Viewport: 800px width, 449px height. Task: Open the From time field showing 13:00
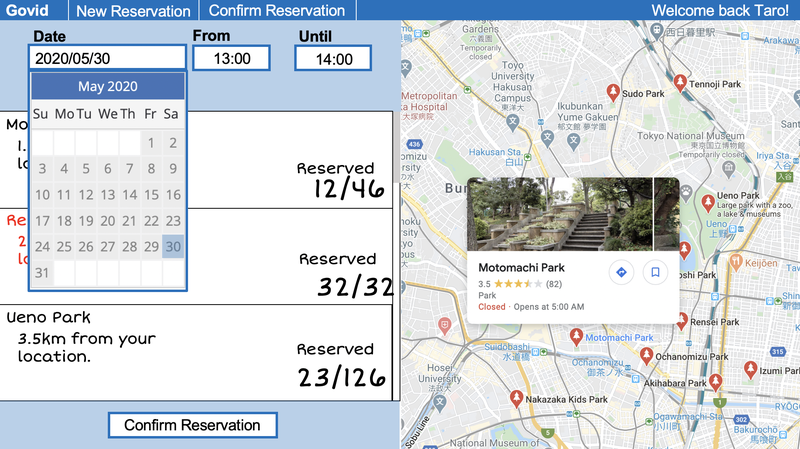231,58
